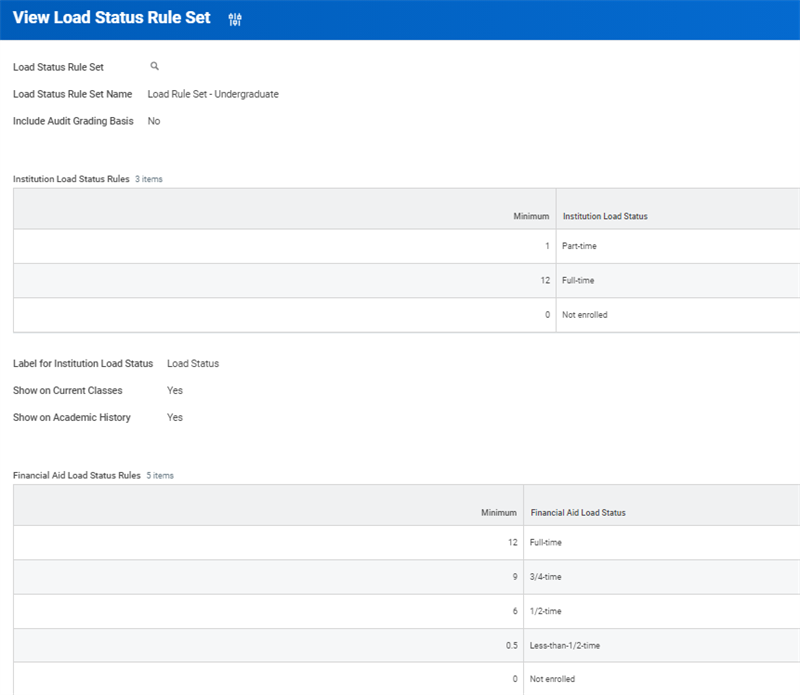Select the Full-time row in Institution Load Status table

(407, 281)
